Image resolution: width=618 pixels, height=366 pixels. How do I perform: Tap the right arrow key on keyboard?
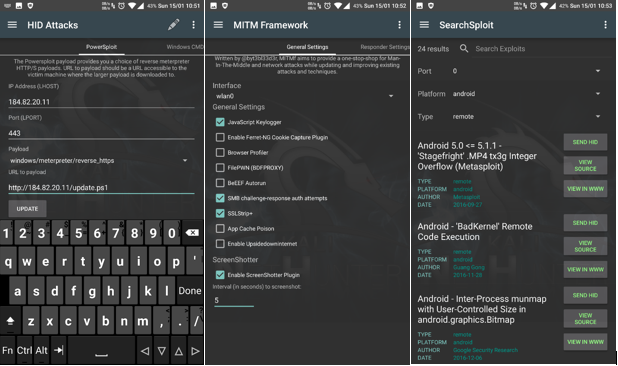195,351
